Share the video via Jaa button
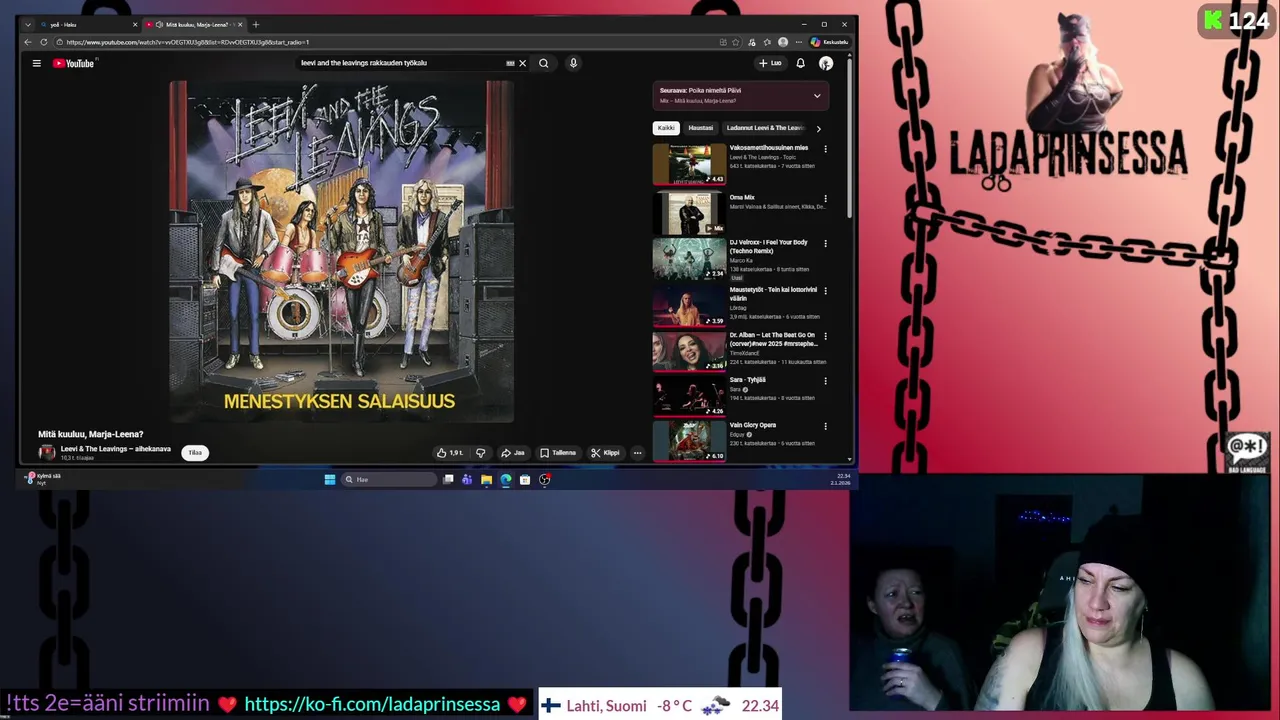Image resolution: width=1280 pixels, height=720 pixels. point(513,453)
